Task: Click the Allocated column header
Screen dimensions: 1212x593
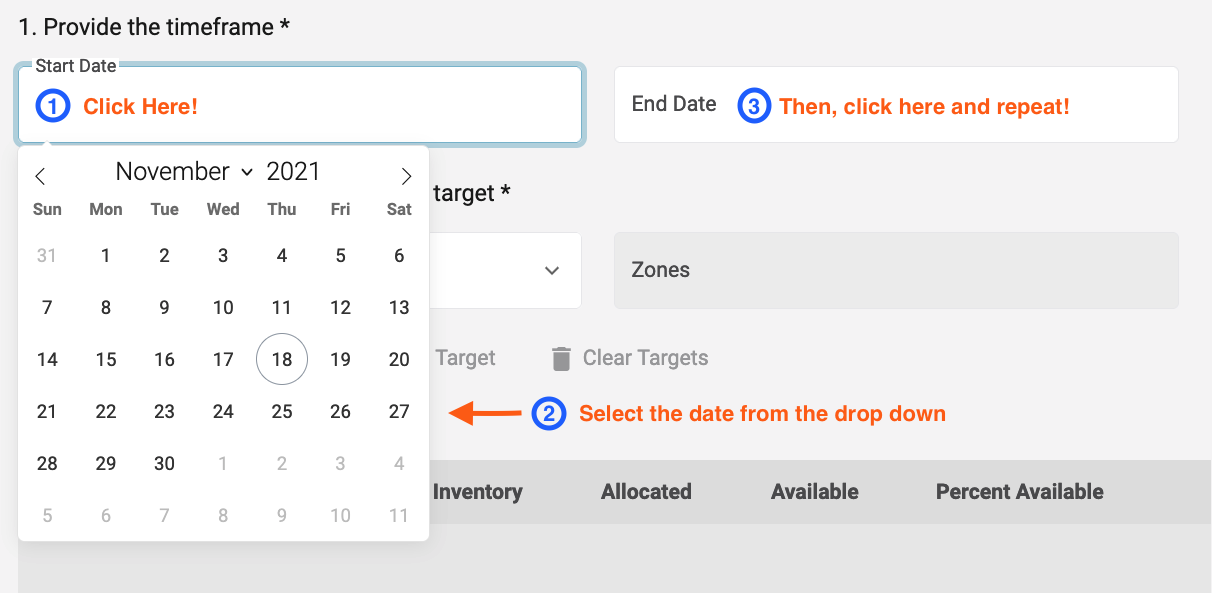Action: click(646, 492)
